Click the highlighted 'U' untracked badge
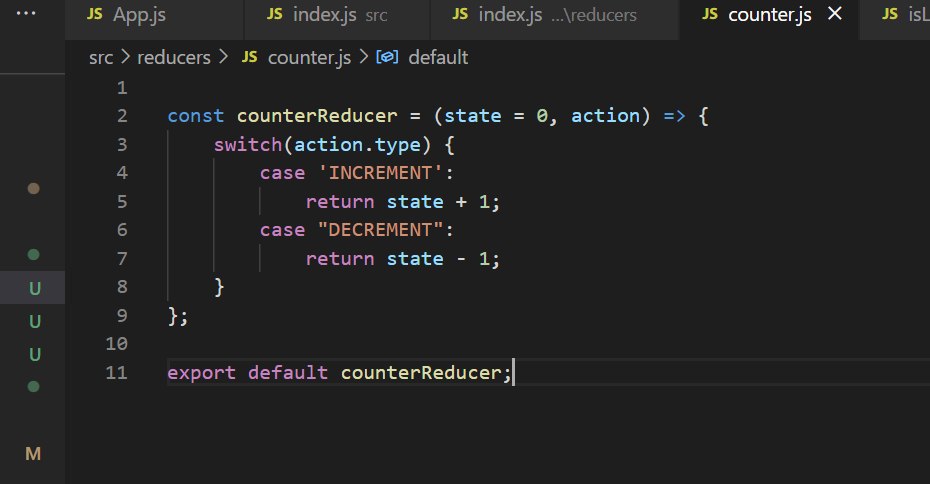 point(34,289)
